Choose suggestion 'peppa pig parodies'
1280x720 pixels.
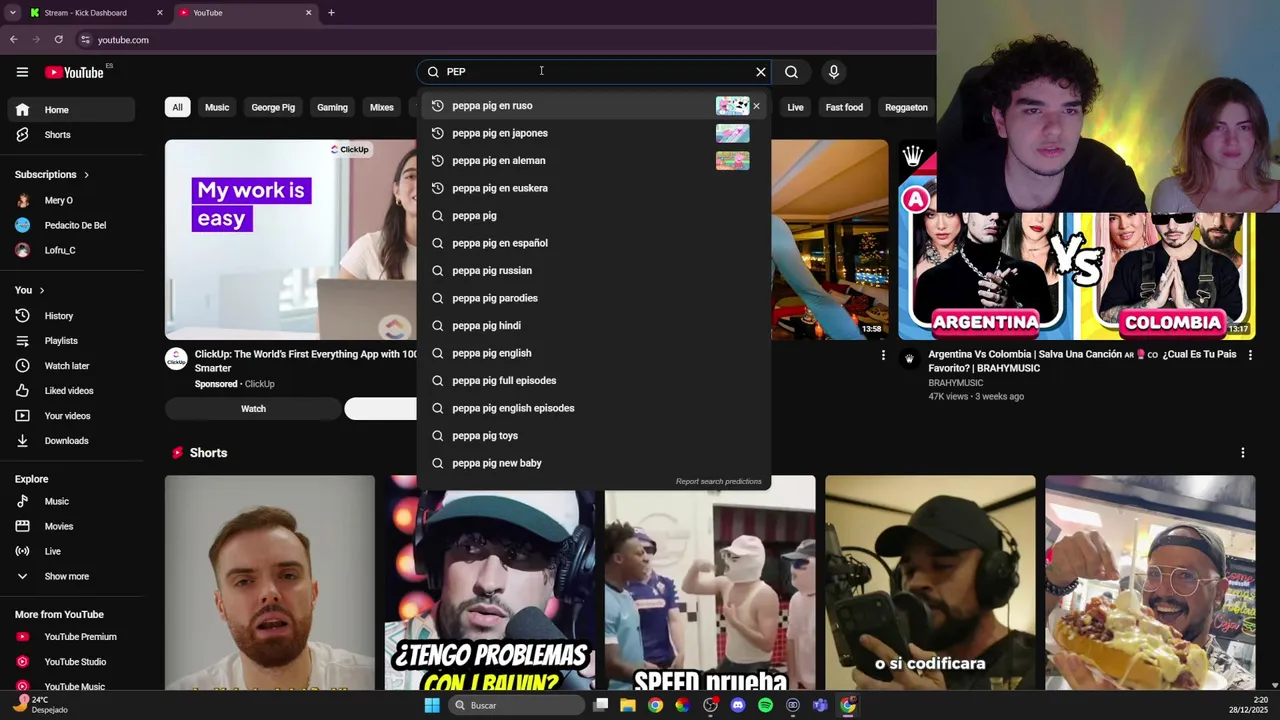click(x=594, y=298)
